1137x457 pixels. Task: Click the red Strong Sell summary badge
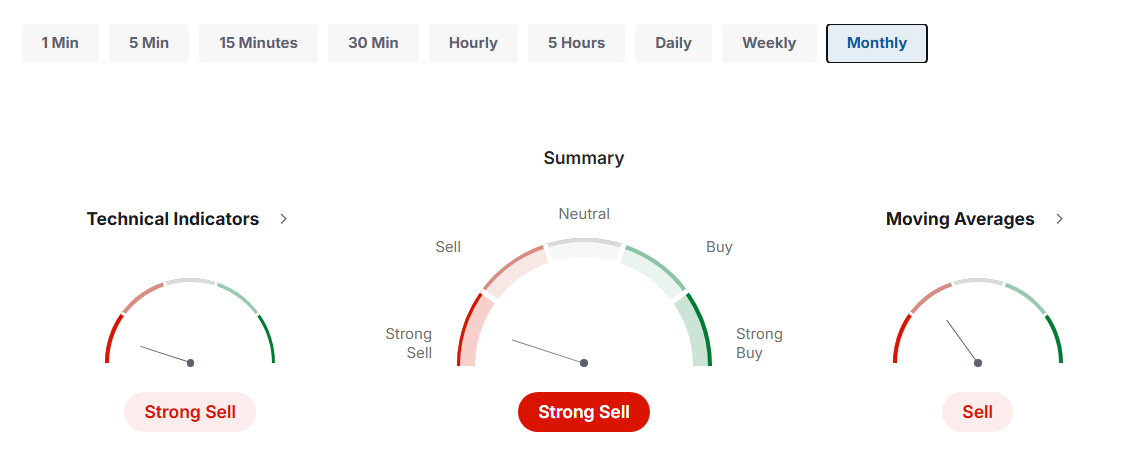(584, 412)
